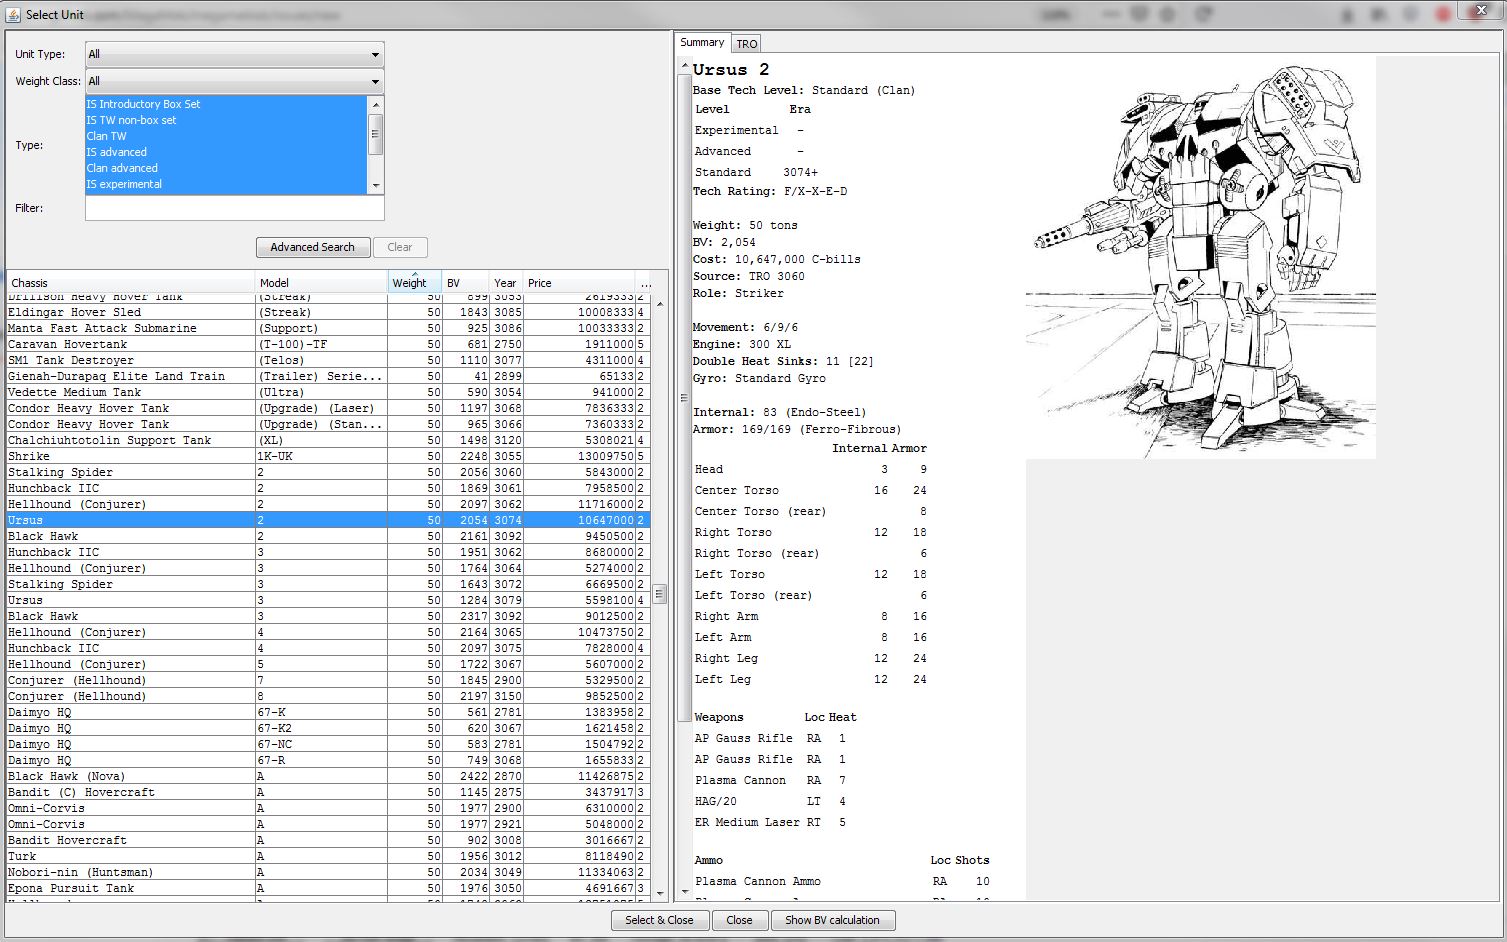Select the Turk A row
Screen dimensions: 1507x942
tap(328, 856)
